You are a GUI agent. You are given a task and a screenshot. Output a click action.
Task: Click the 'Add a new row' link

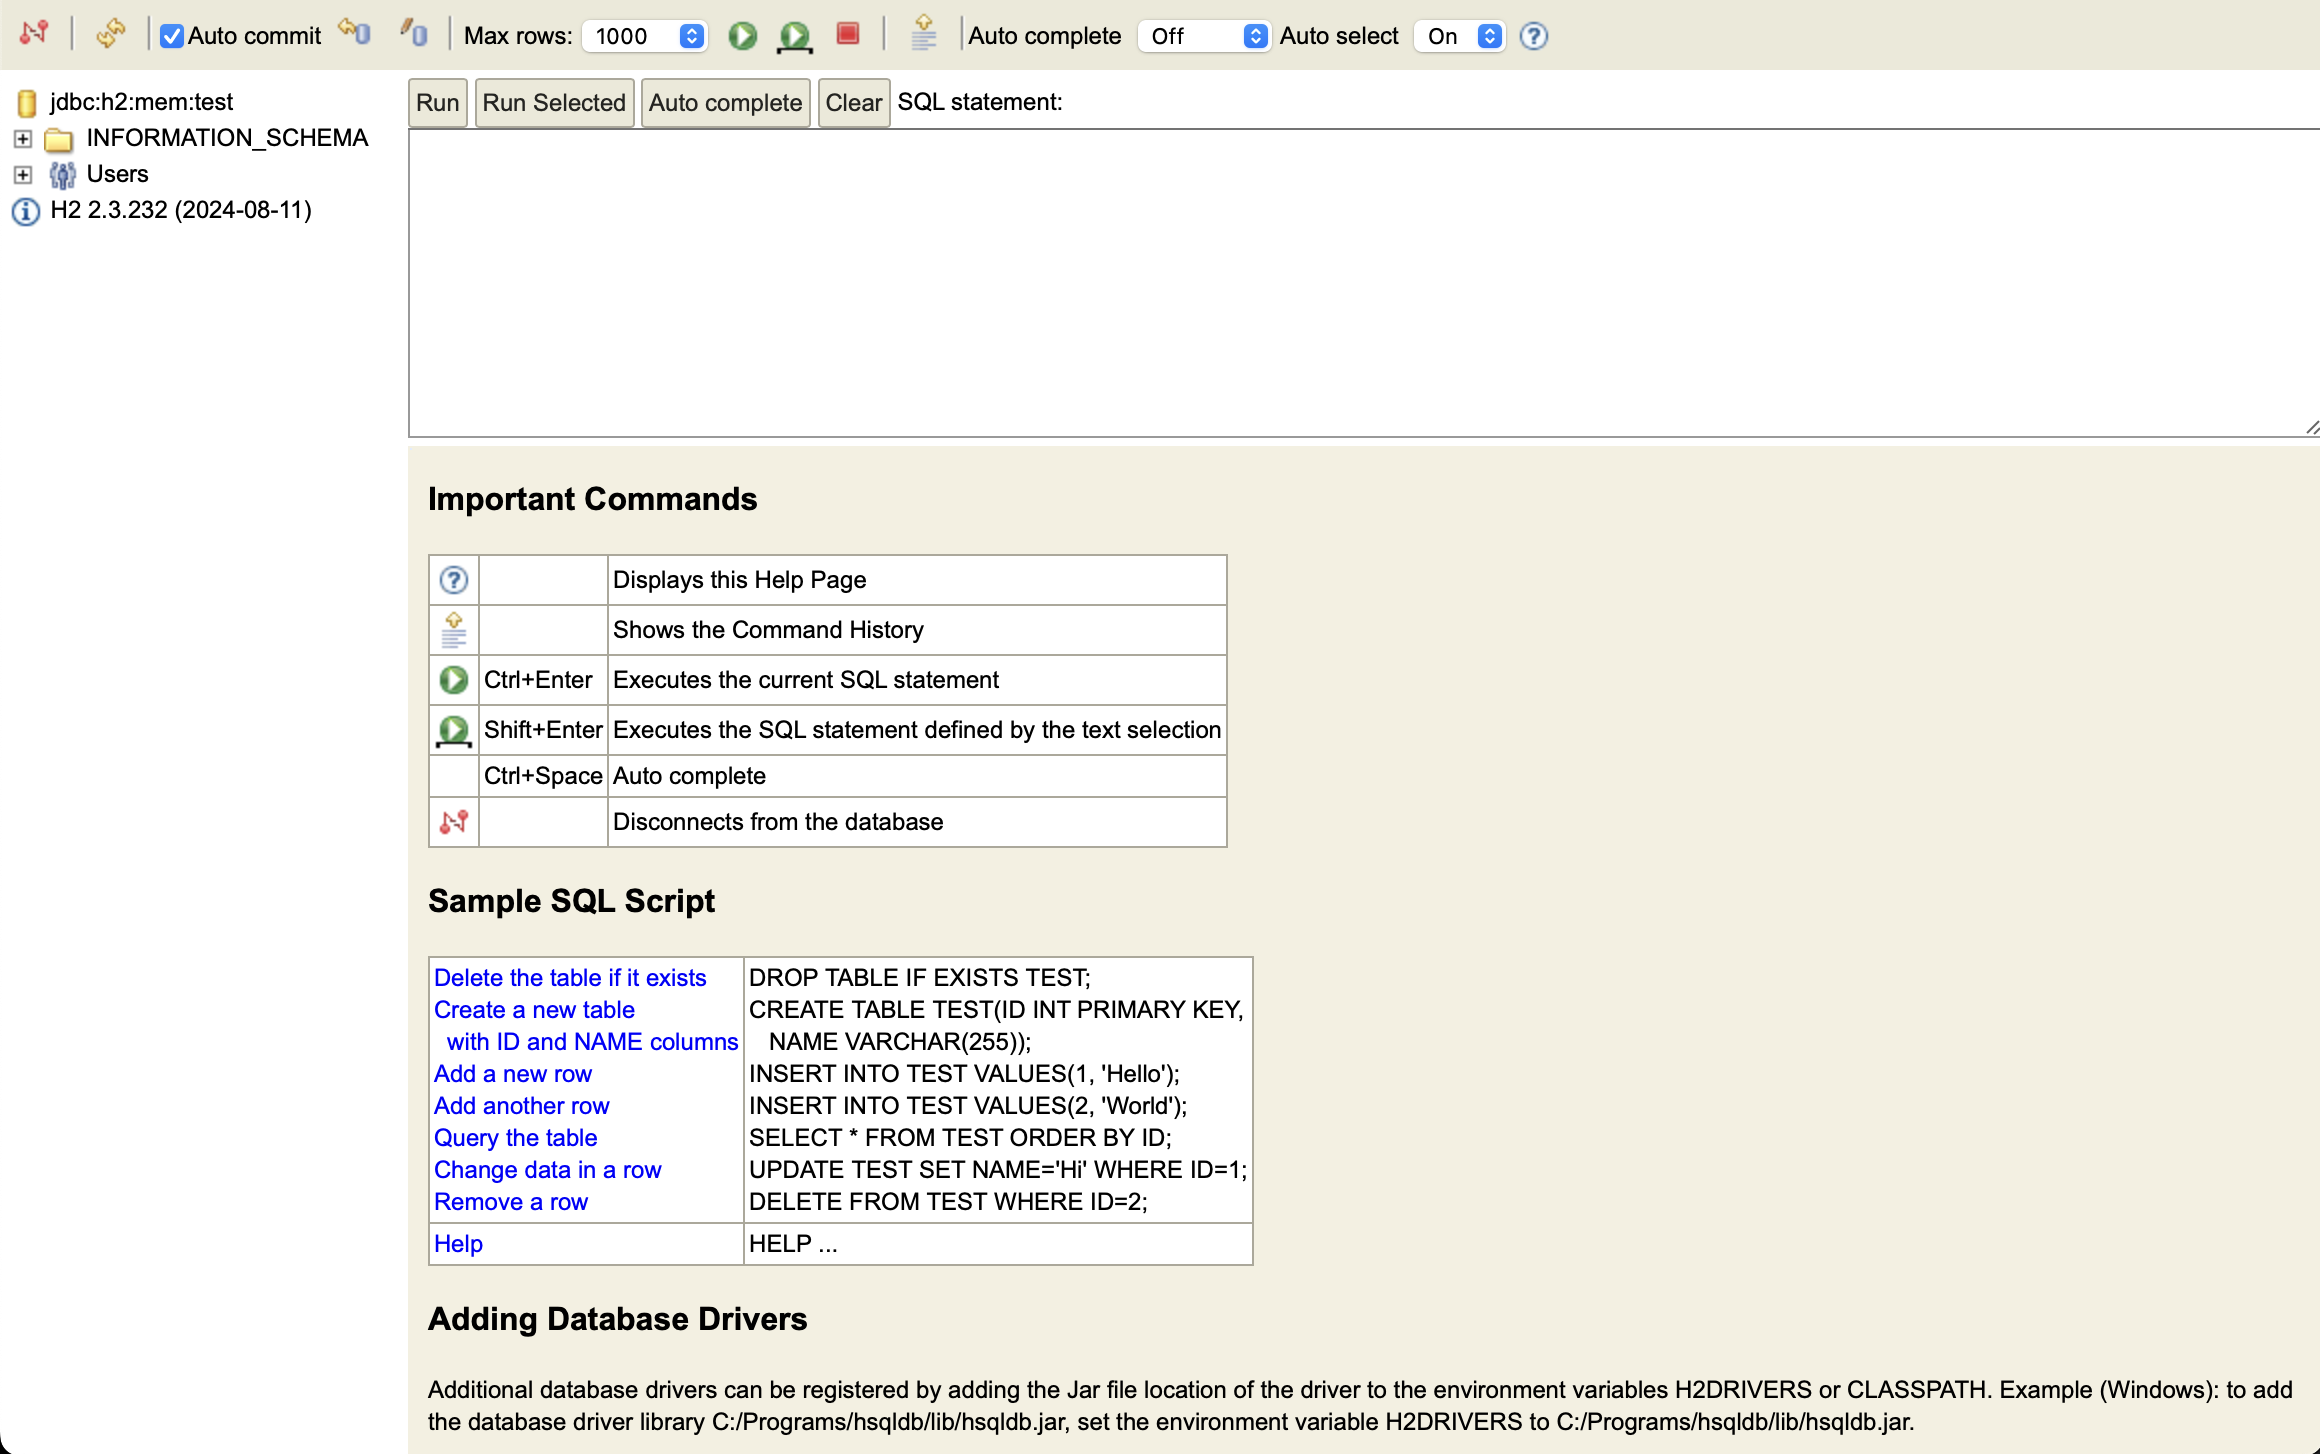[513, 1073]
